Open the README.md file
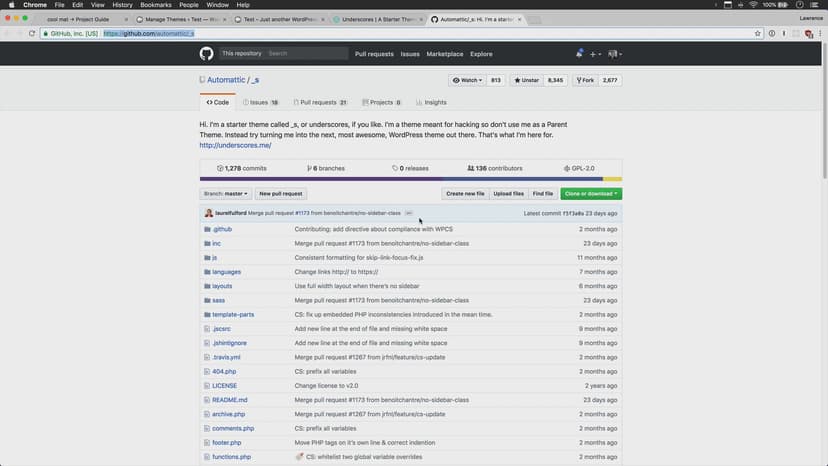Screen dimensions: 828x466 230,400
